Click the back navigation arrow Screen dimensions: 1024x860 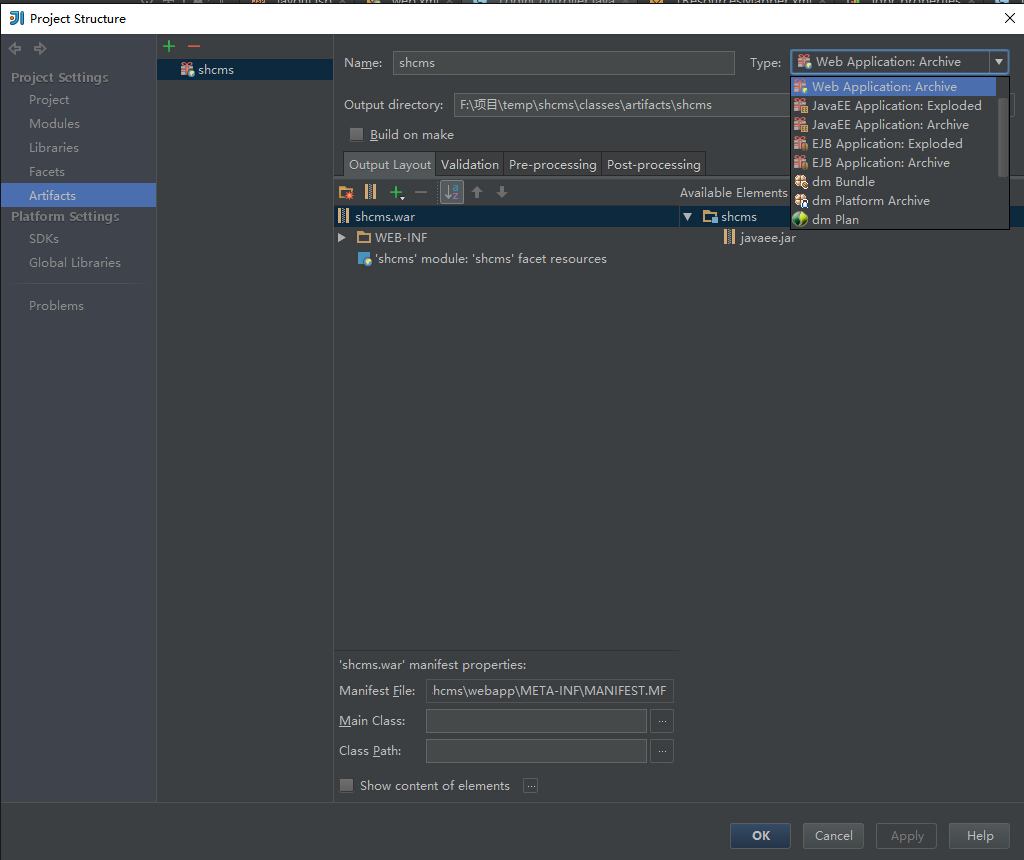15,48
